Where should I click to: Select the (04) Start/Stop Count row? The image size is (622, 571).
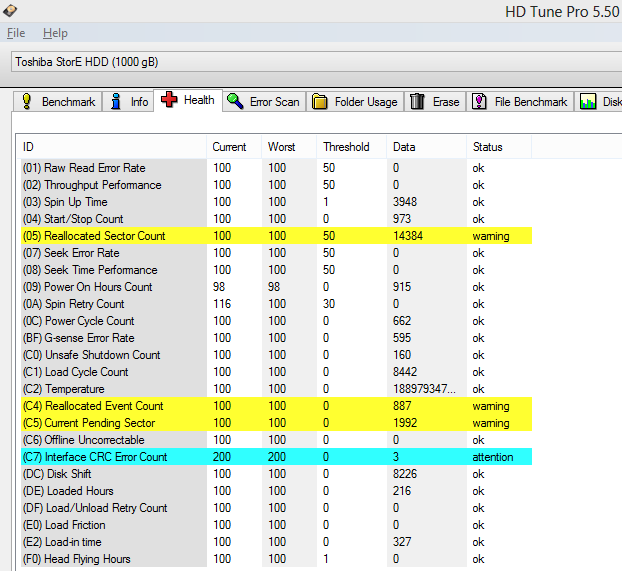pos(276,219)
